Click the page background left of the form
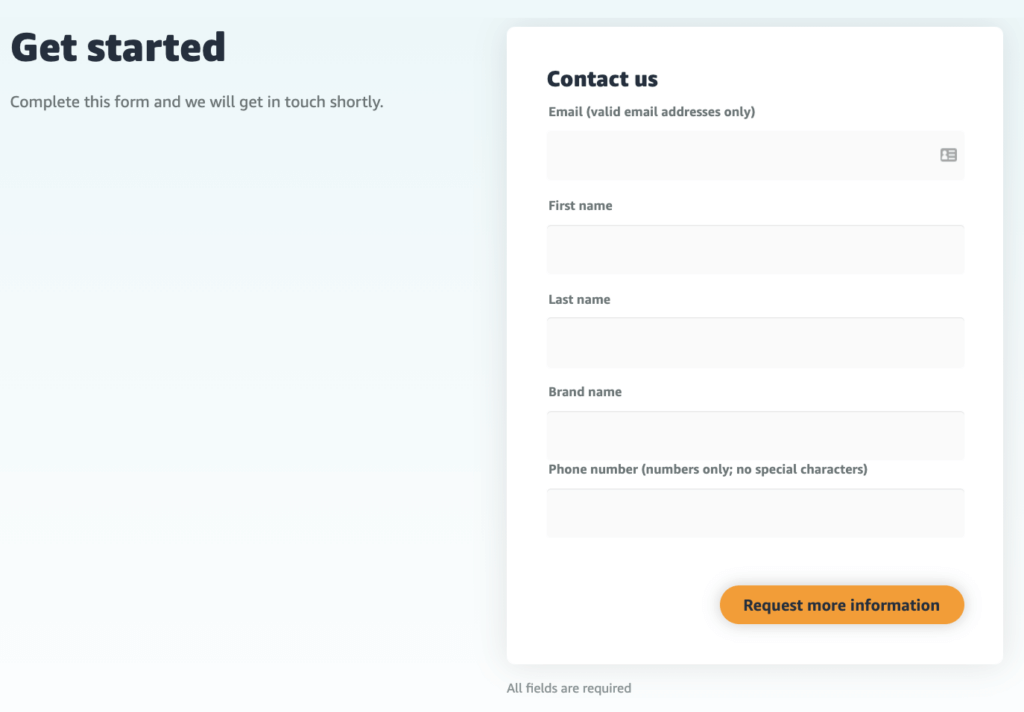The width and height of the screenshot is (1024, 712). (250, 400)
